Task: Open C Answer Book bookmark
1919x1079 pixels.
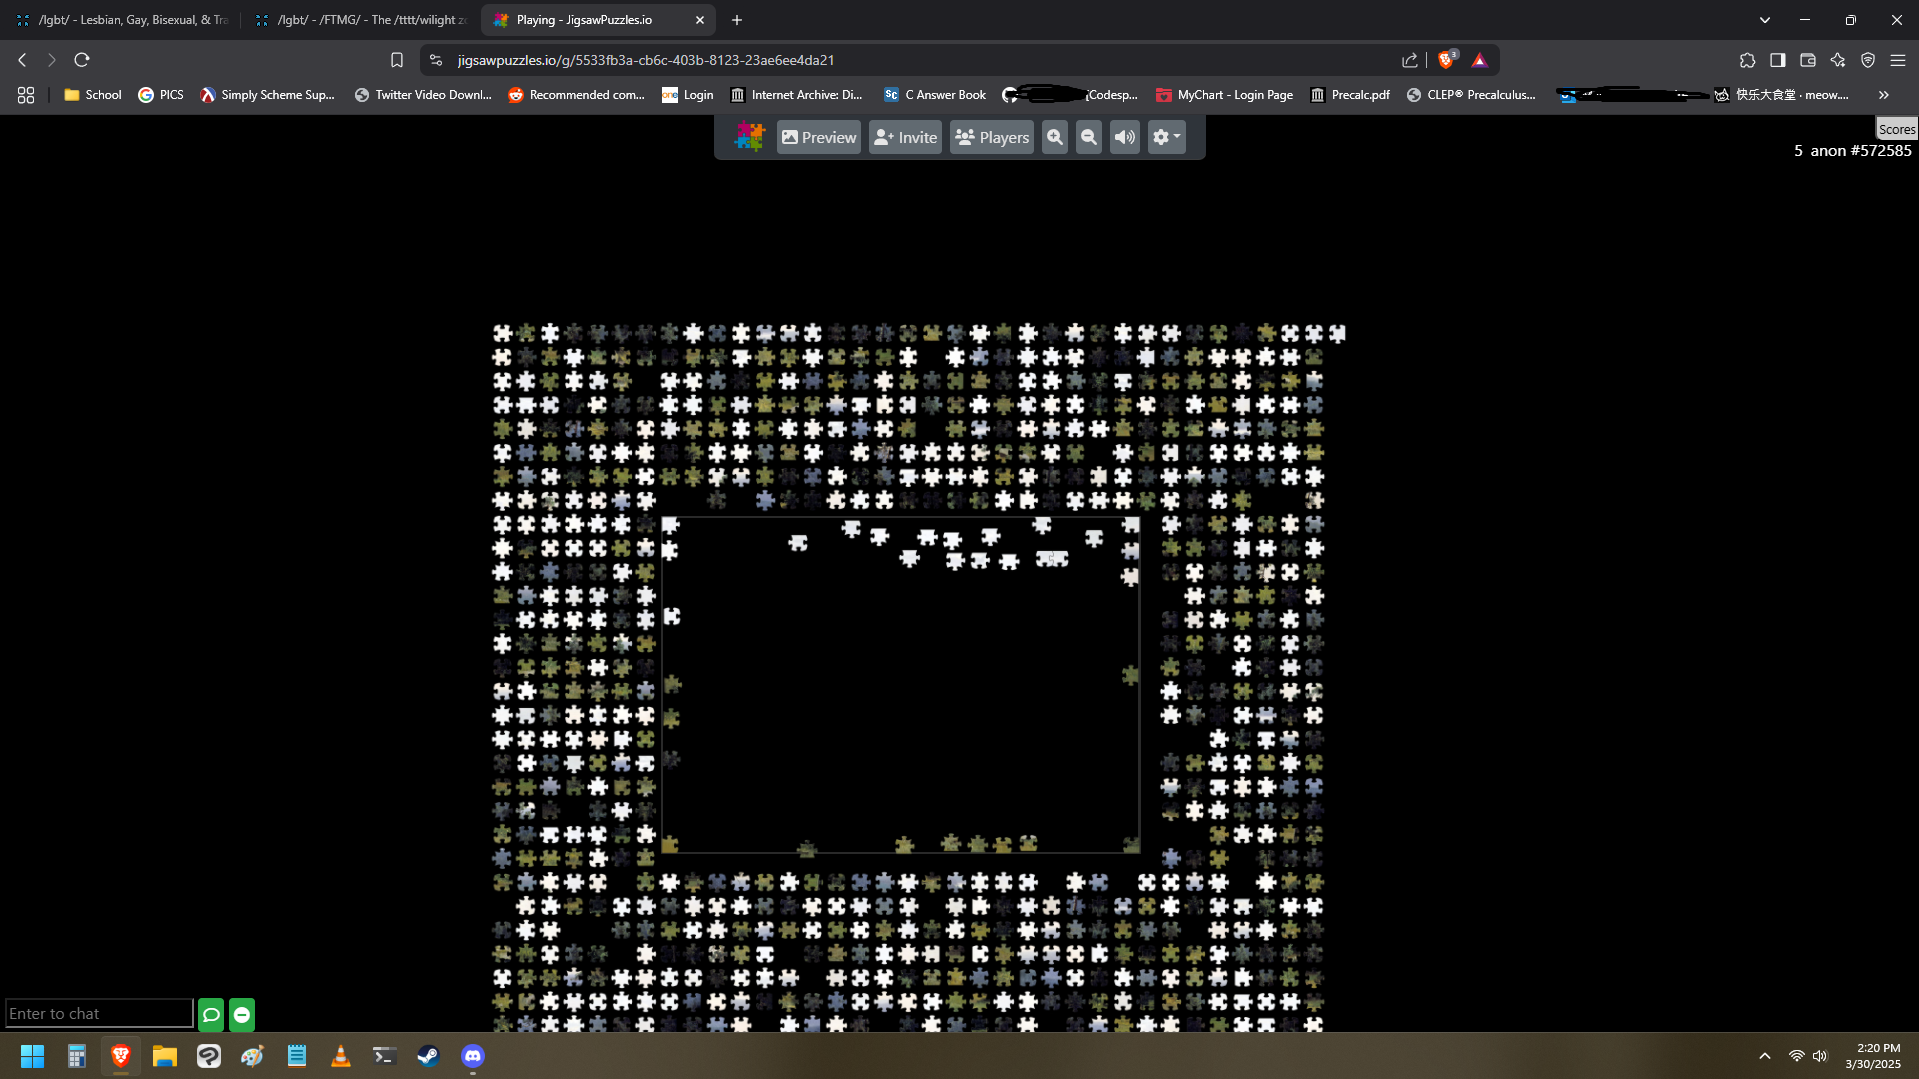Action: point(935,95)
